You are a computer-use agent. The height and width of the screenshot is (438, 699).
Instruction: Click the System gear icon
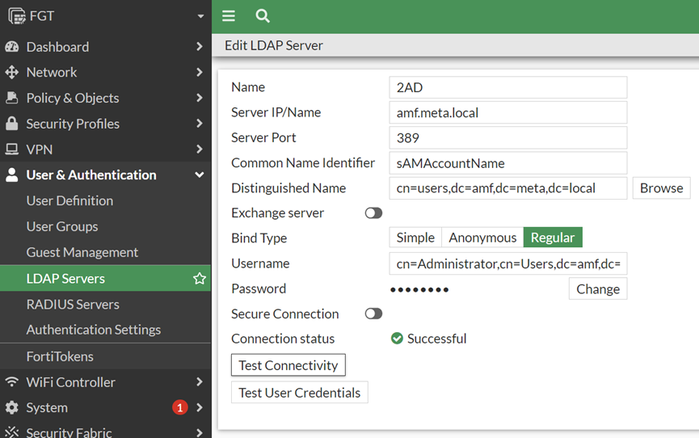(12, 408)
